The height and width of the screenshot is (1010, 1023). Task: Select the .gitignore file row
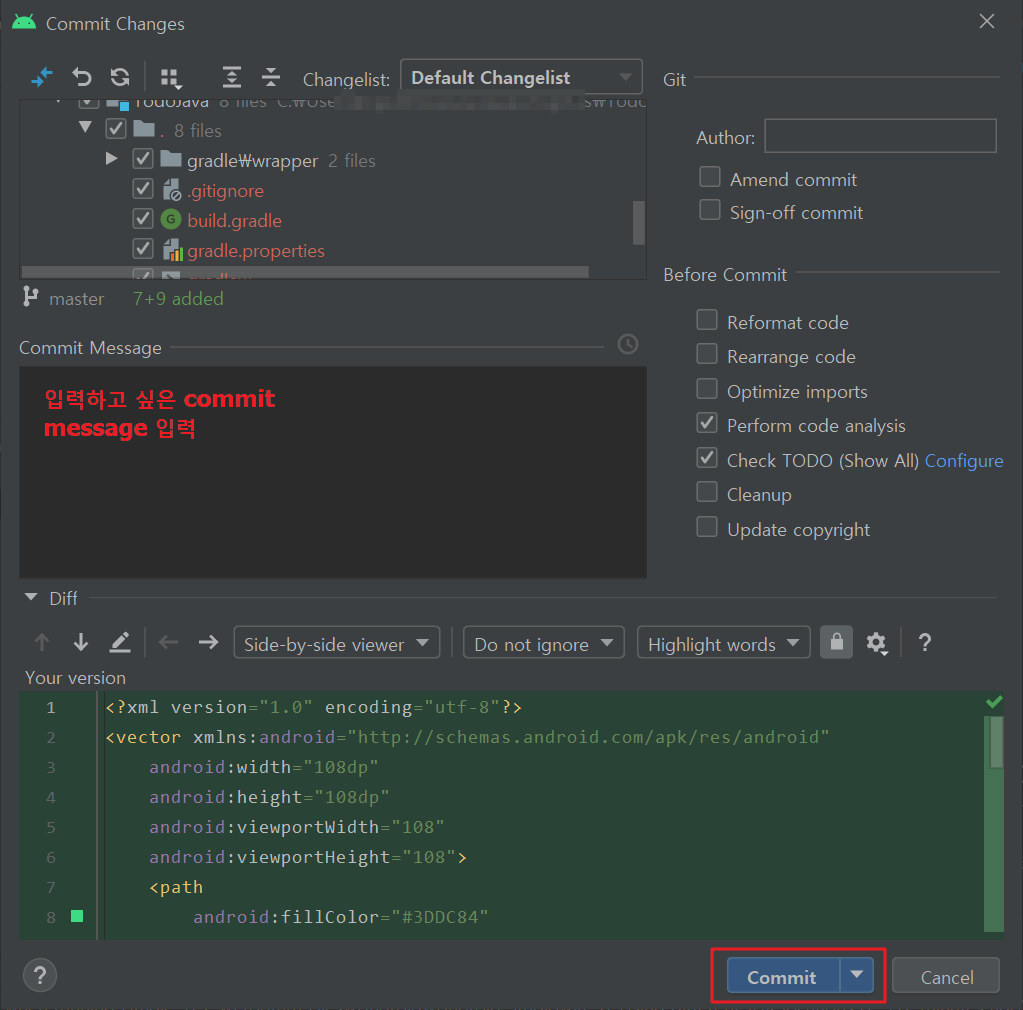point(333,190)
